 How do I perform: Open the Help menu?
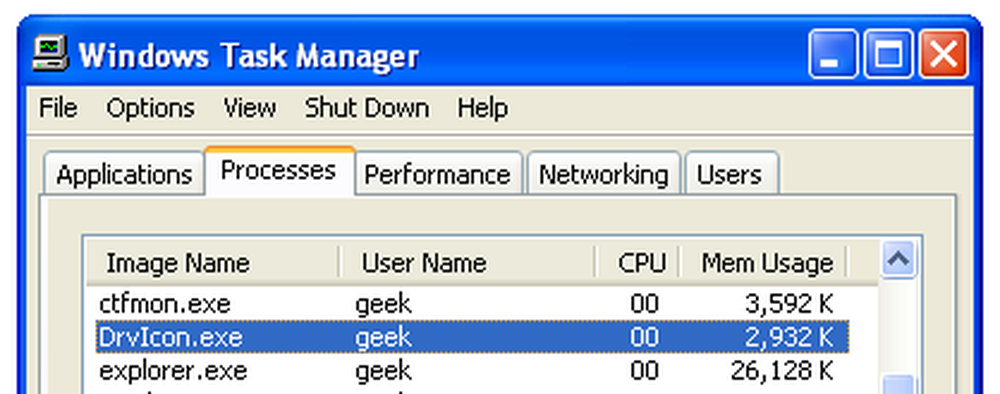(483, 108)
